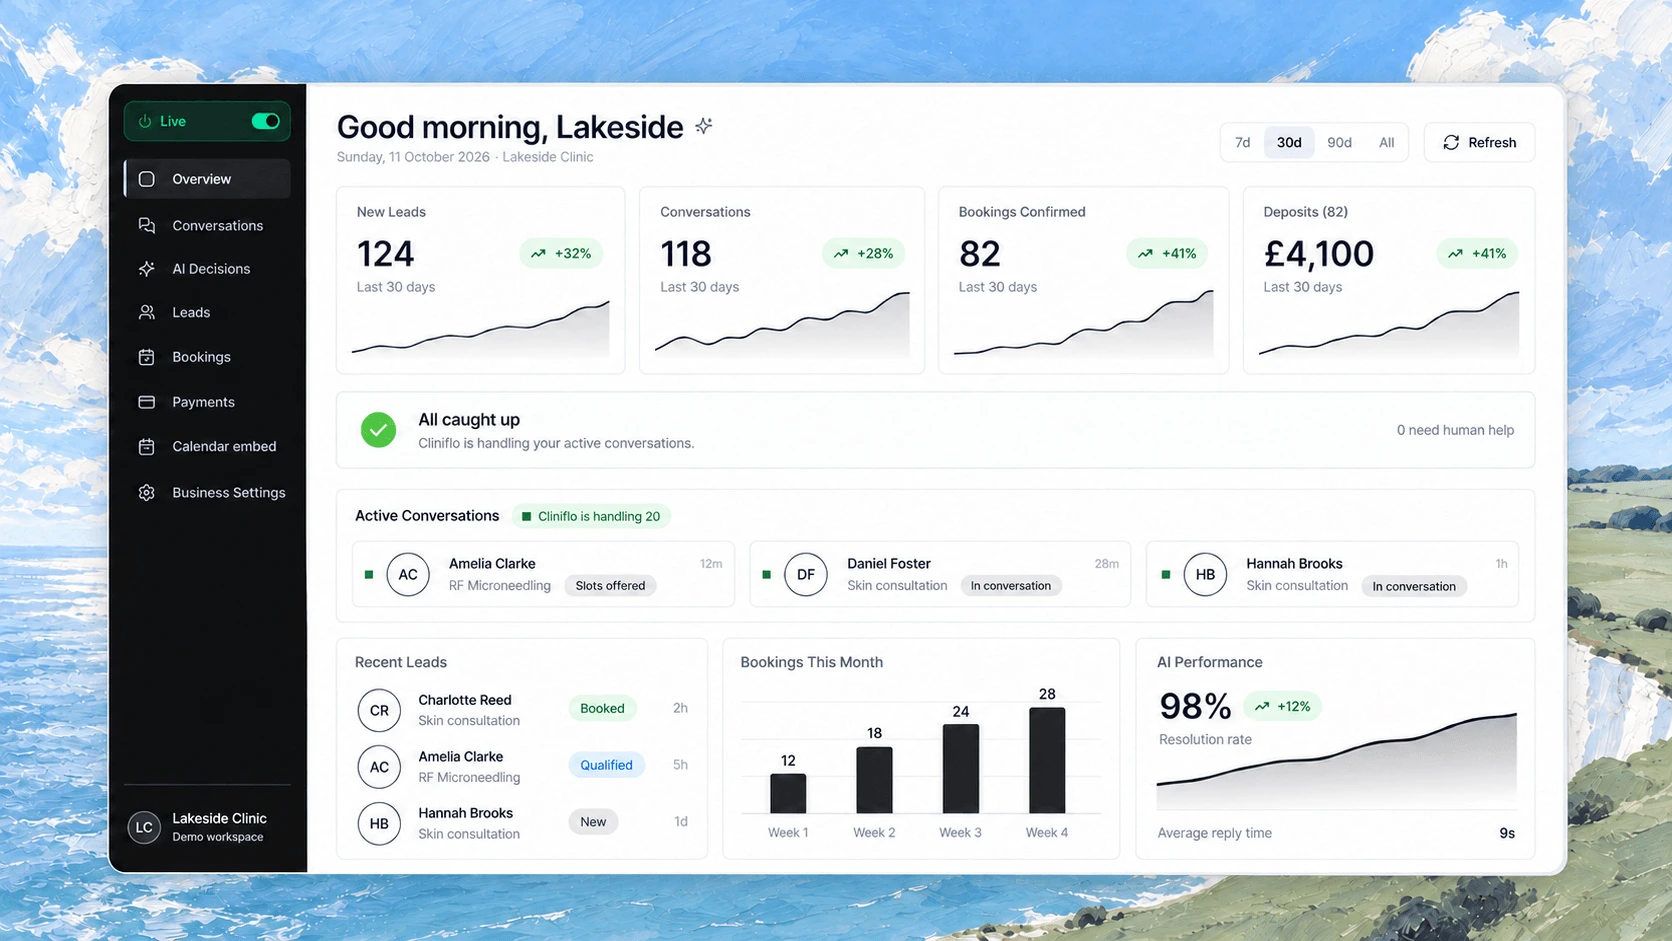Click Charlotte Reed's CR avatar

(x=379, y=710)
